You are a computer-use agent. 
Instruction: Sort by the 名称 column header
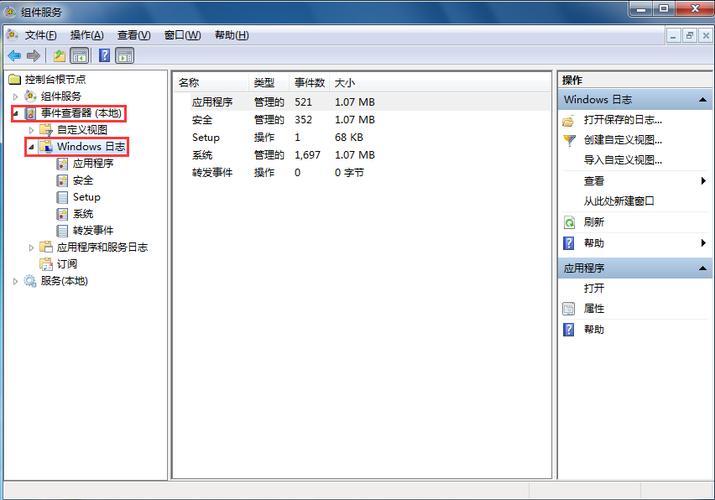tap(212, 82)
